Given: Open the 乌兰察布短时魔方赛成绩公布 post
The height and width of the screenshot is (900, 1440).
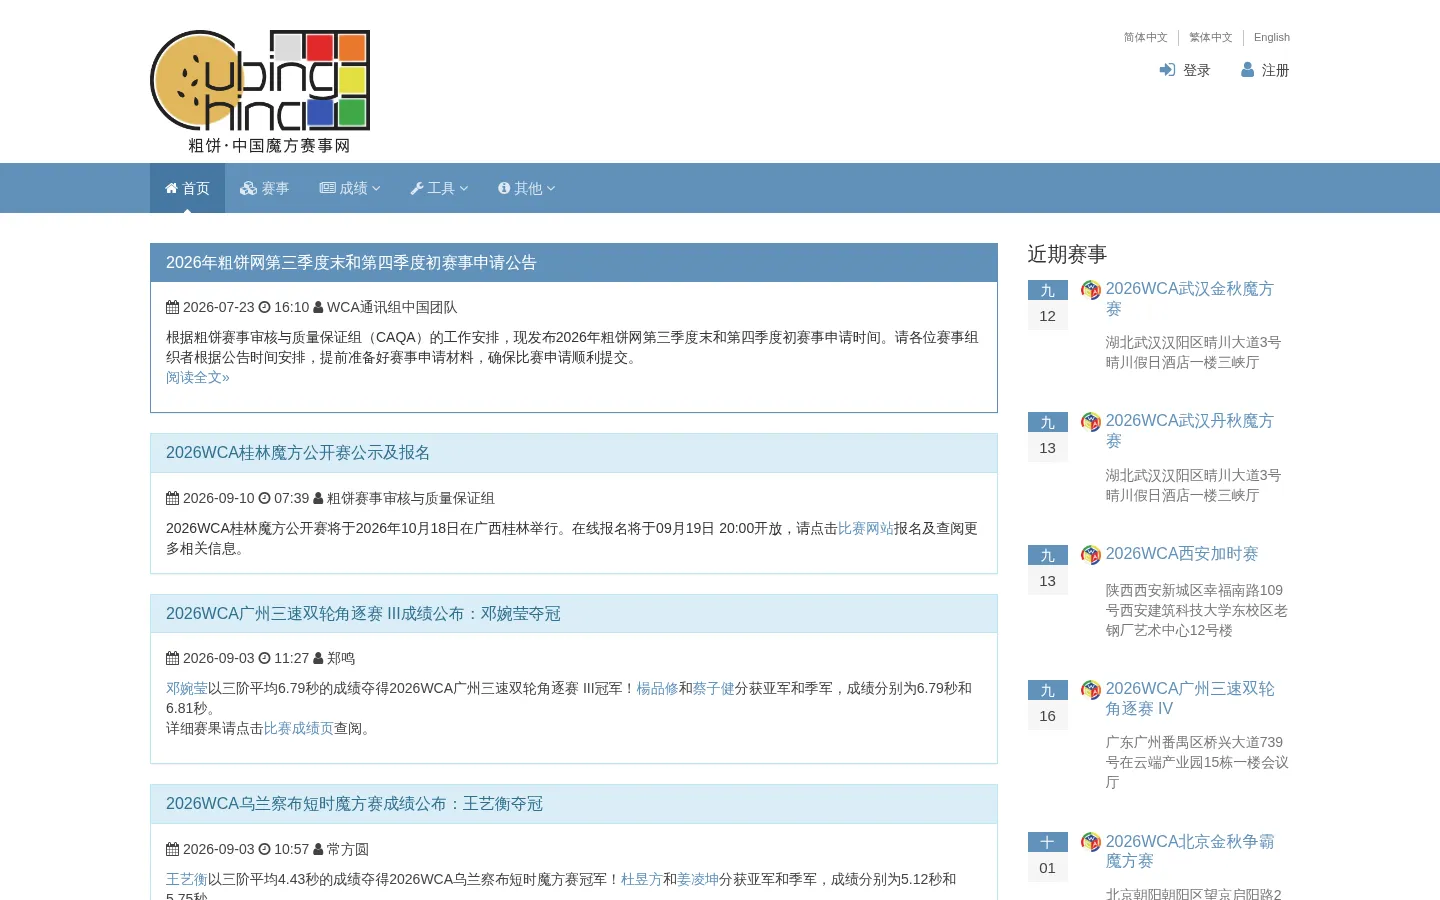Looking at the screenshot, I should click(x=354, y=804).
